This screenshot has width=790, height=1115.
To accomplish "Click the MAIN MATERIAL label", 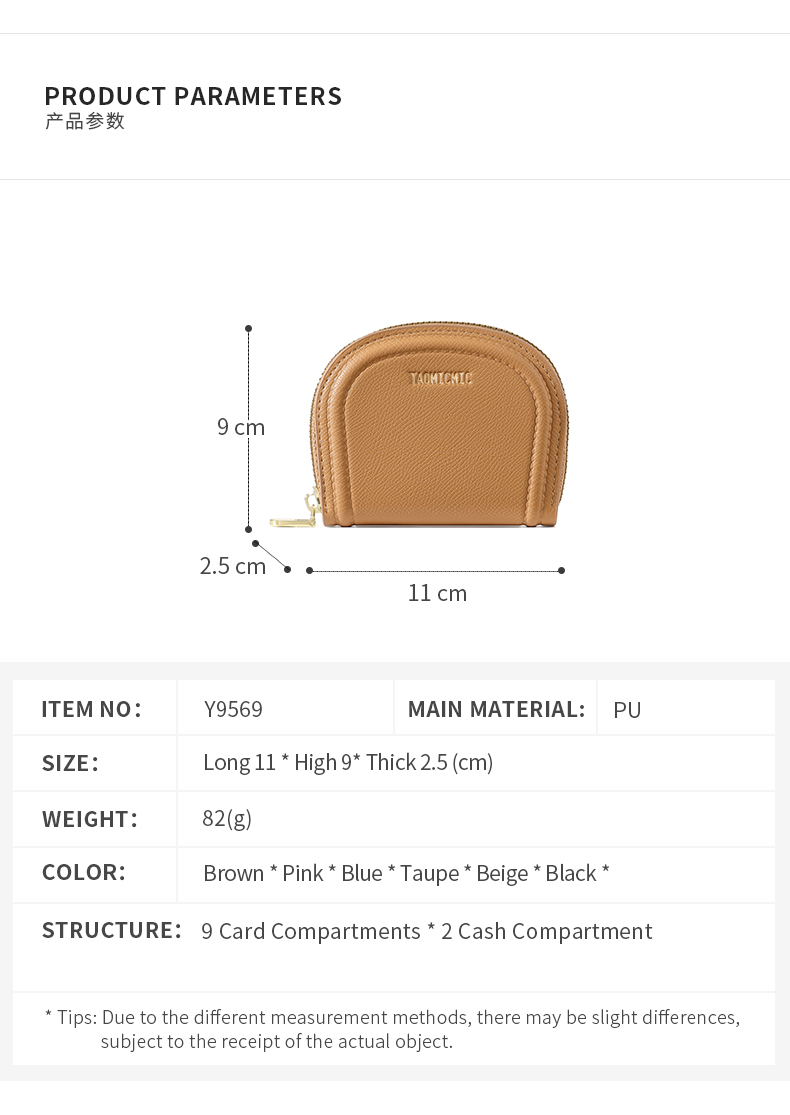I will click(496, 710).
